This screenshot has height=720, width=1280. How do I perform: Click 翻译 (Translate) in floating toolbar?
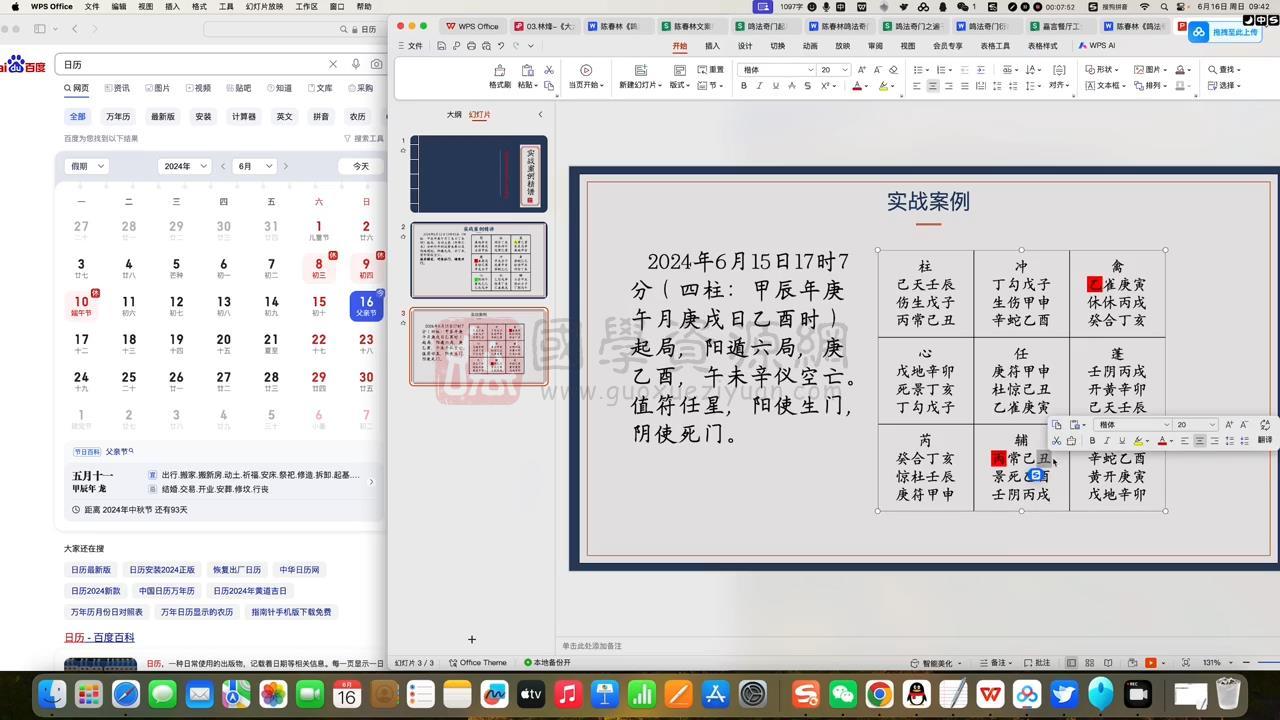tap(1265, 440)
